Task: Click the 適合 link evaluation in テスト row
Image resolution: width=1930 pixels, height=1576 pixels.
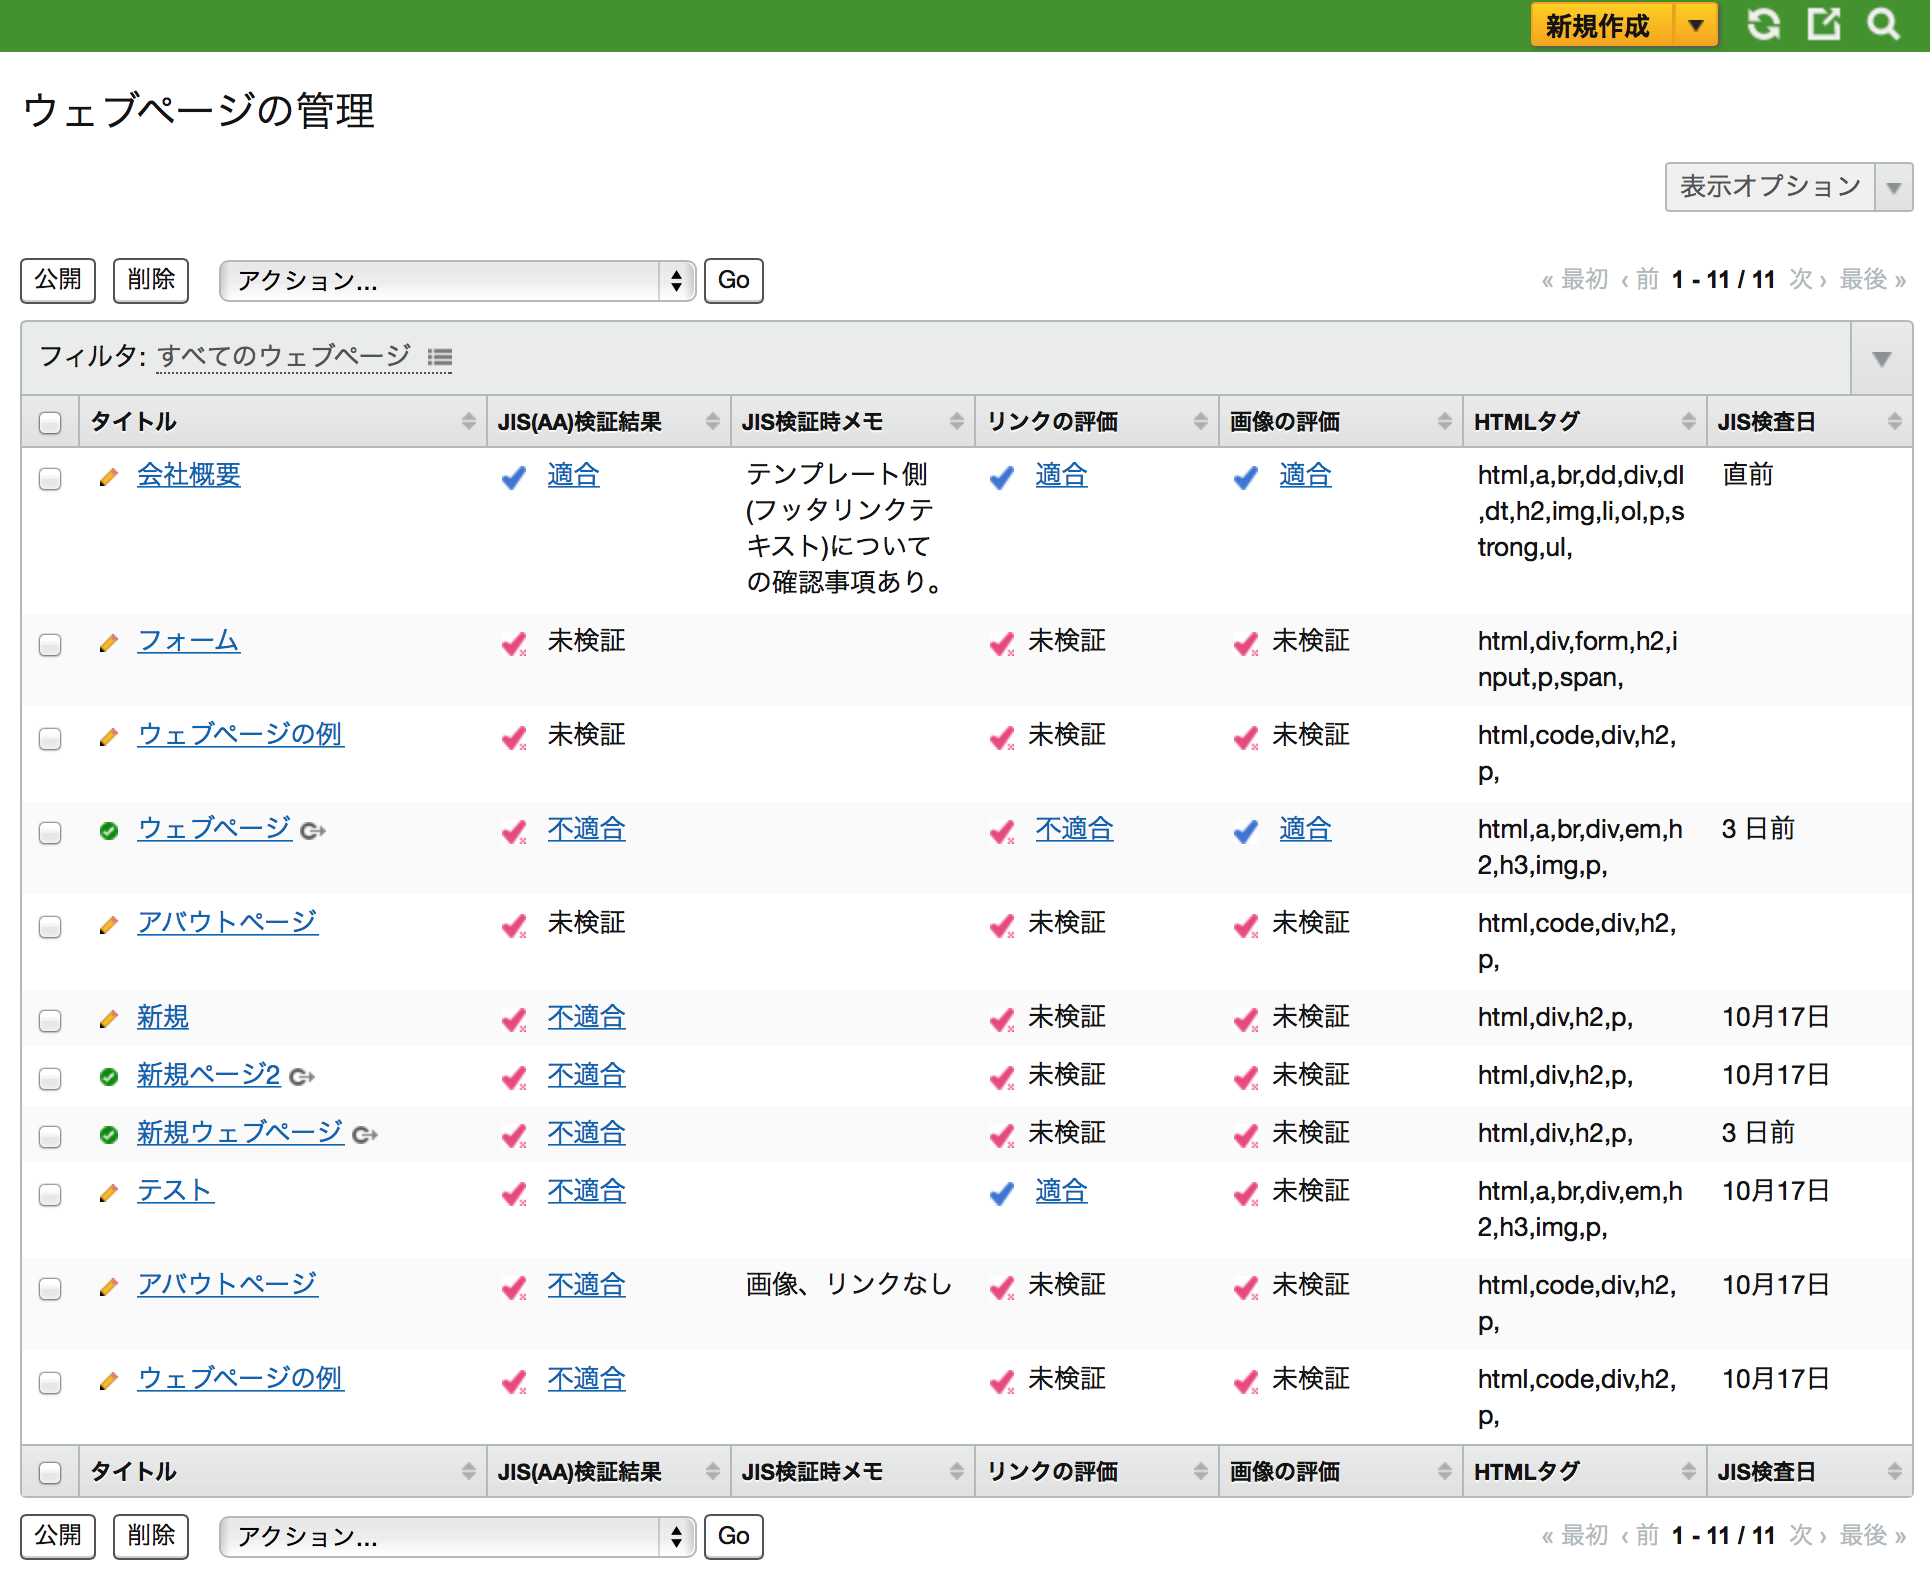Action: click(1062, 1191)
